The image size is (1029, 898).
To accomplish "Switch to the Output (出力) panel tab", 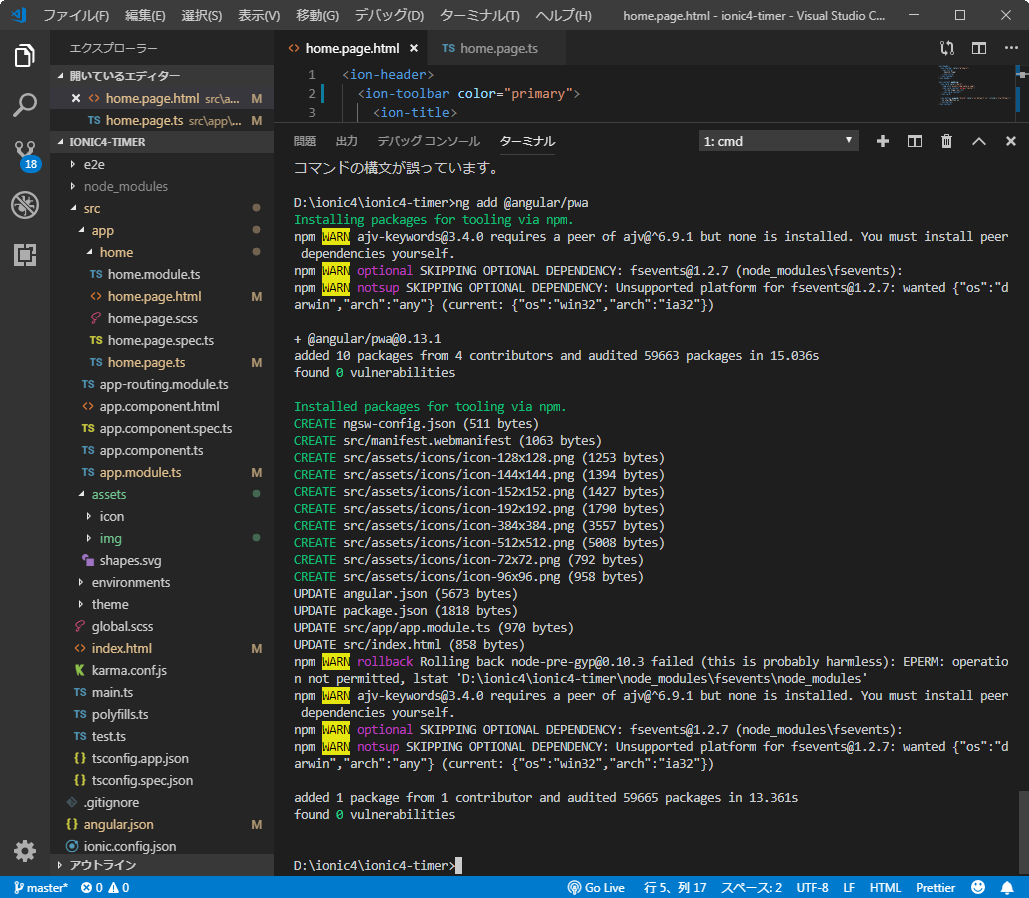I will click(346, 141).
